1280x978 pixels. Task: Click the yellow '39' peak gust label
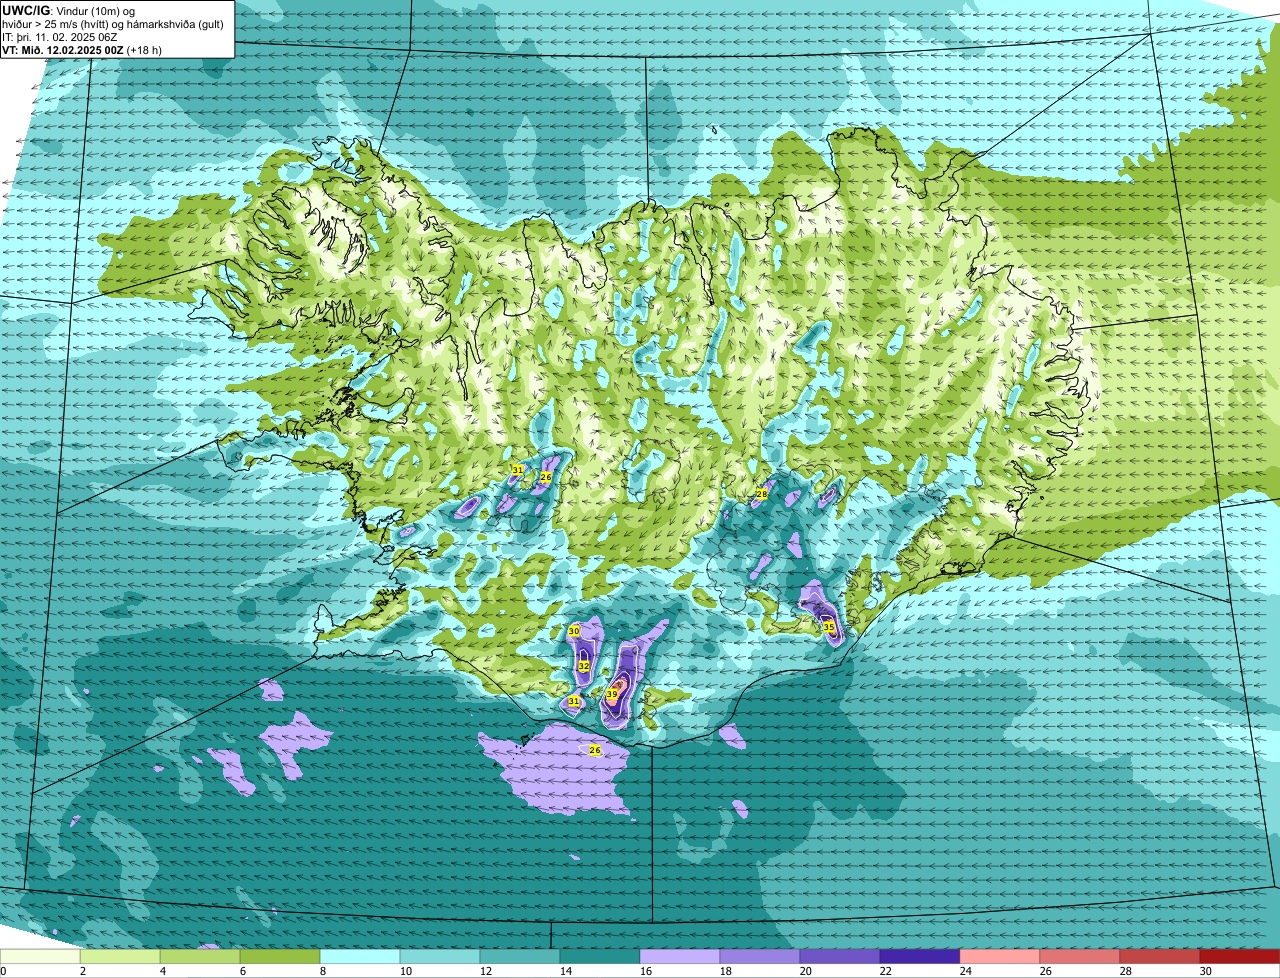click(x=612, y=693)
